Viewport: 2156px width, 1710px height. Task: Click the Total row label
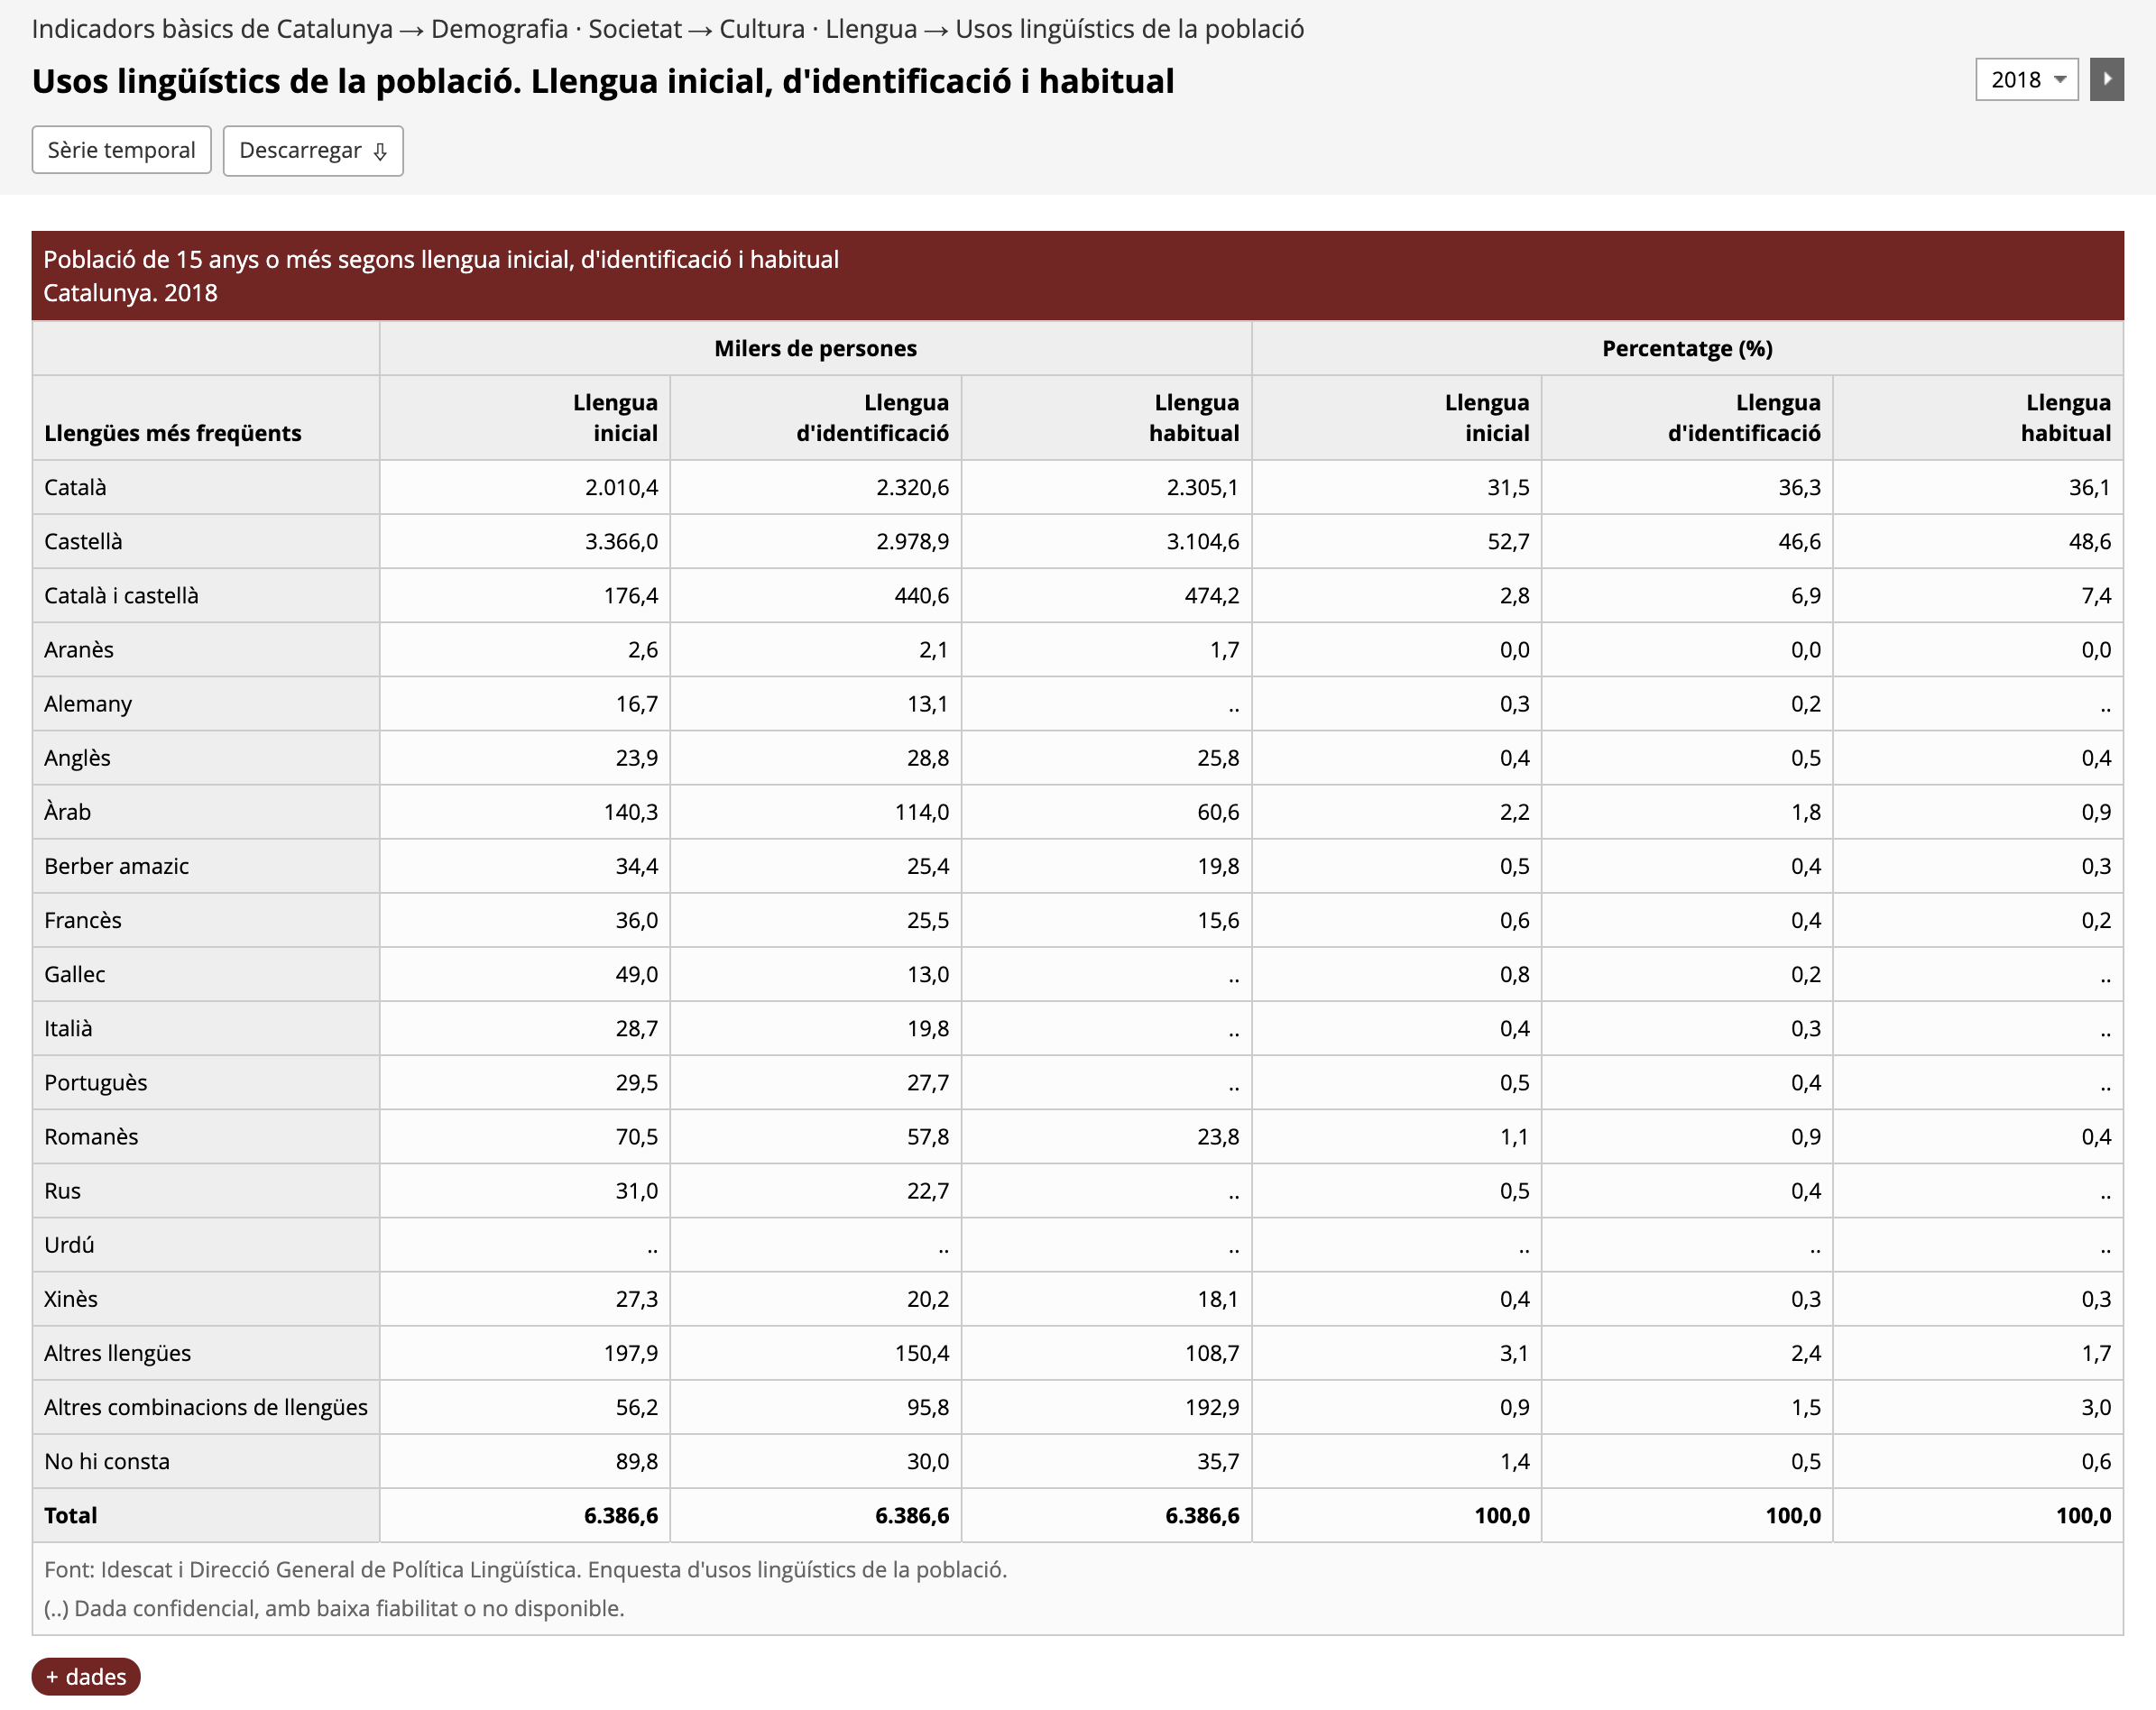click(70, 1515)
